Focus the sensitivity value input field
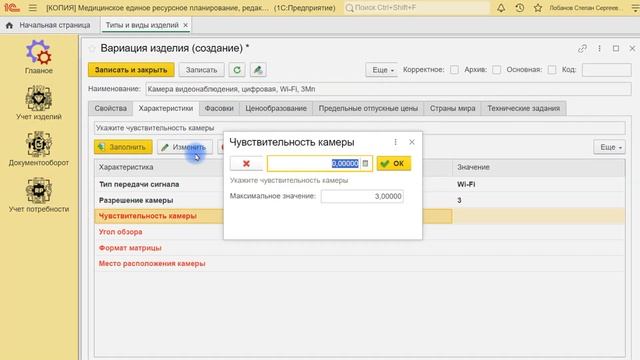The height and width of the screenshot is (360, 640). (x=313, y=164)
